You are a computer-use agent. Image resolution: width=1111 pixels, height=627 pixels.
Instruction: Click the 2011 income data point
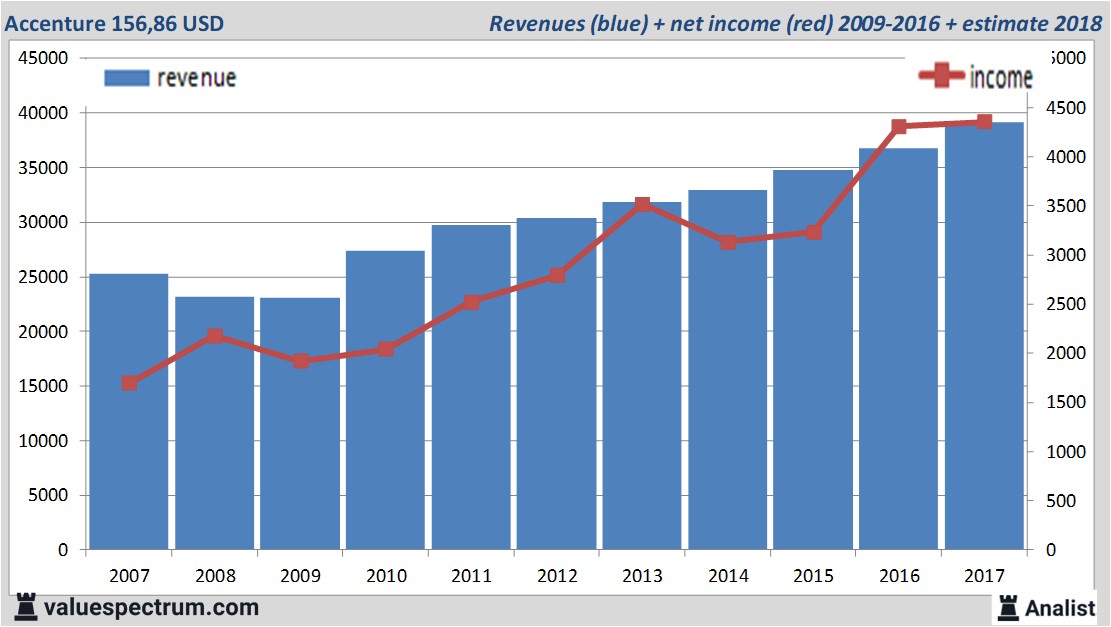tap(471, 302)
